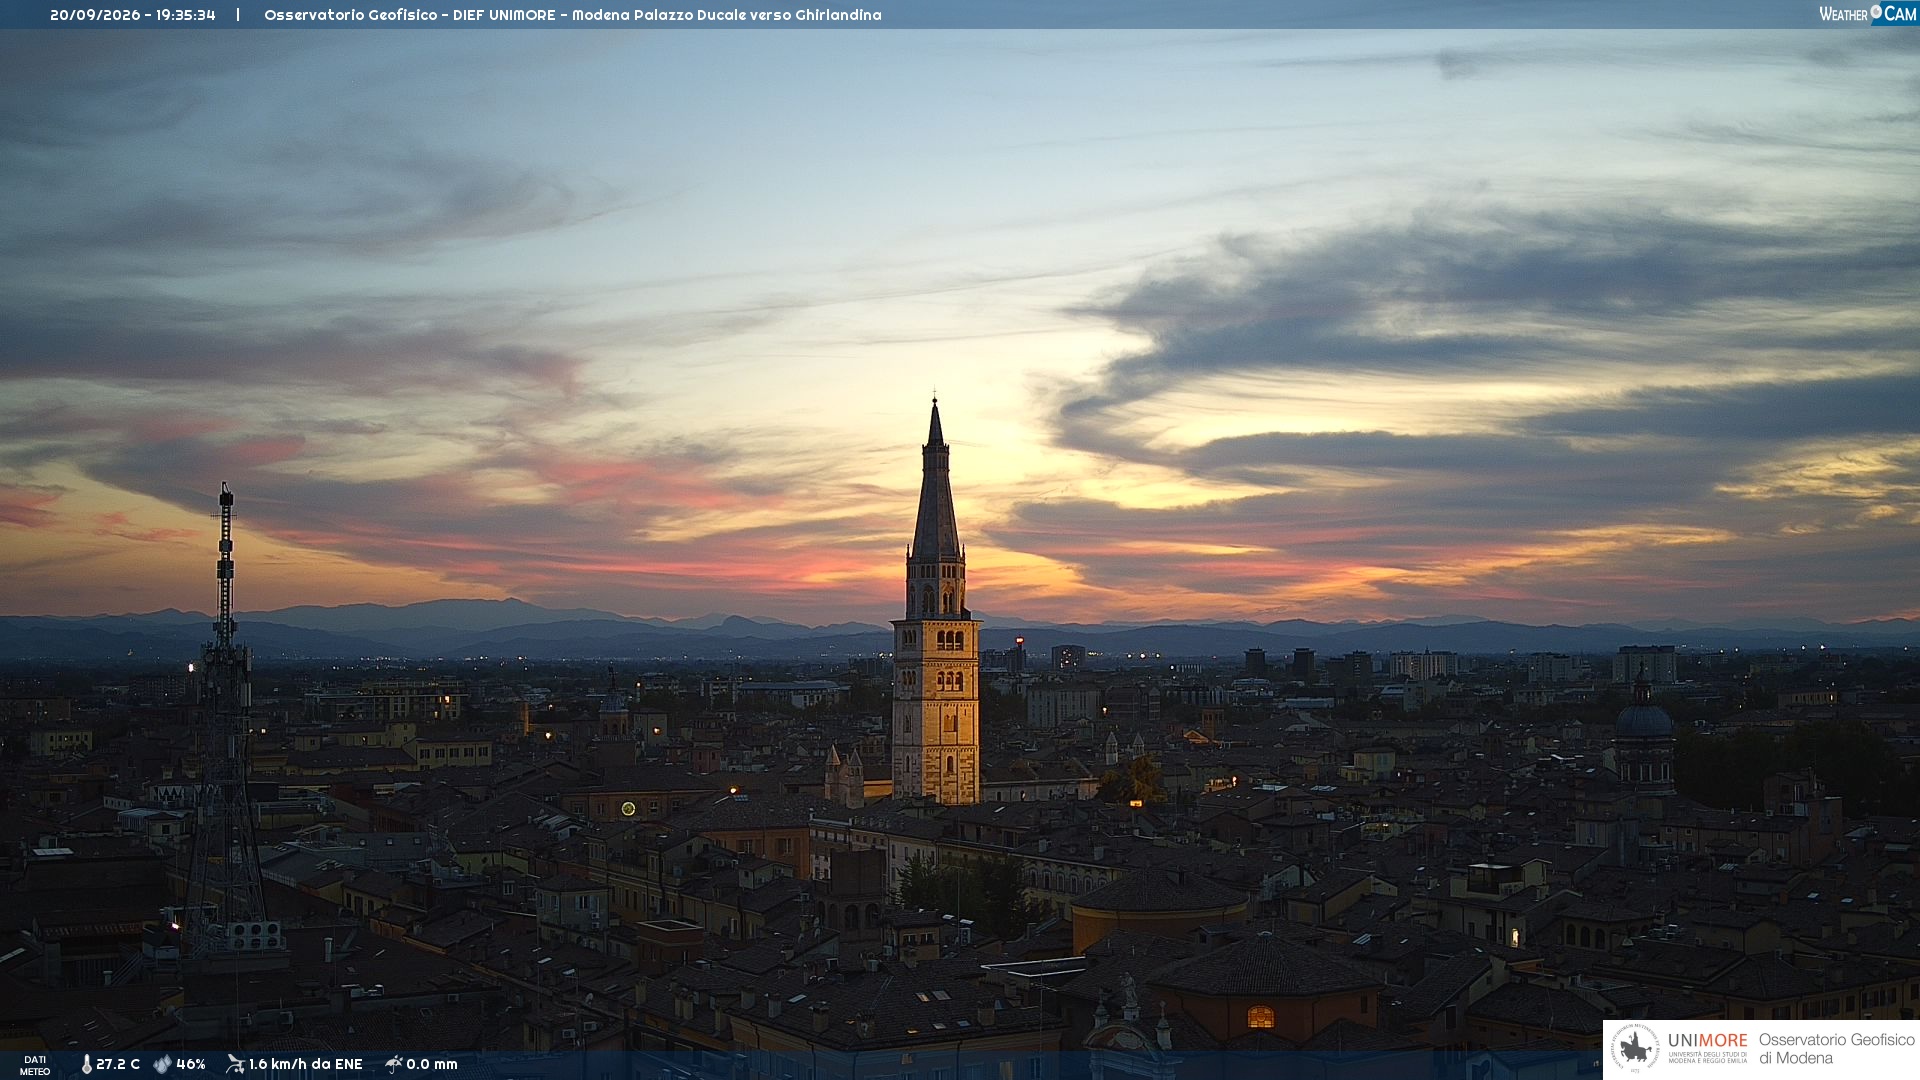This screenshot has width=1920, height=1080.
Task: Click the rain umbrella precipitation icon
Action: 393,1064
